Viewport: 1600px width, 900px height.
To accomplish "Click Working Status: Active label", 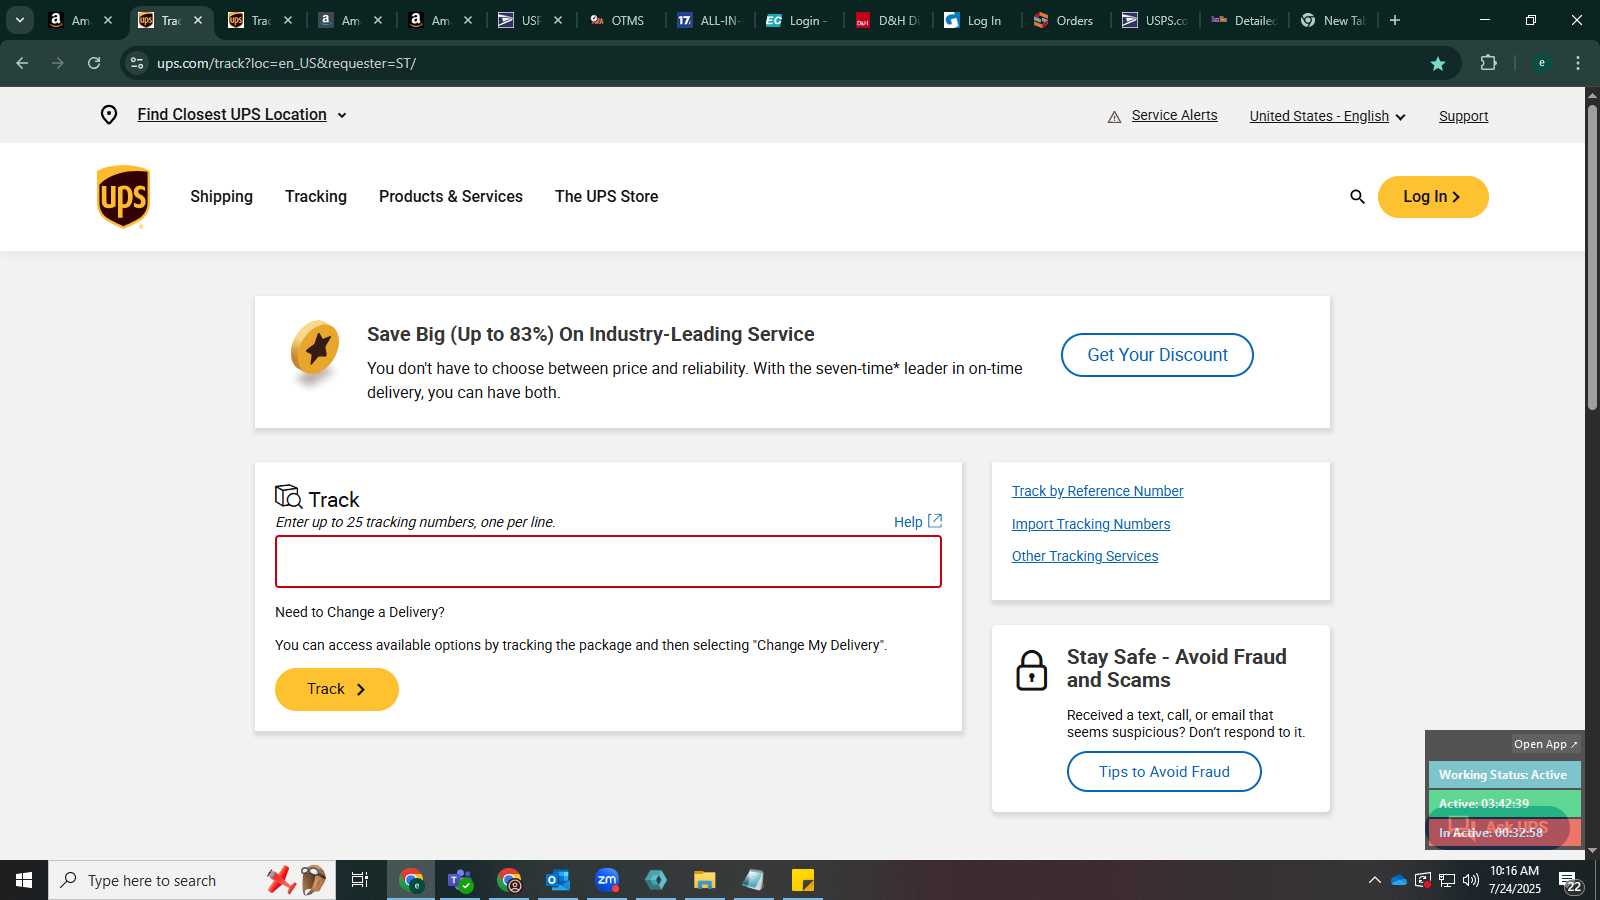I will point(1503,775).
